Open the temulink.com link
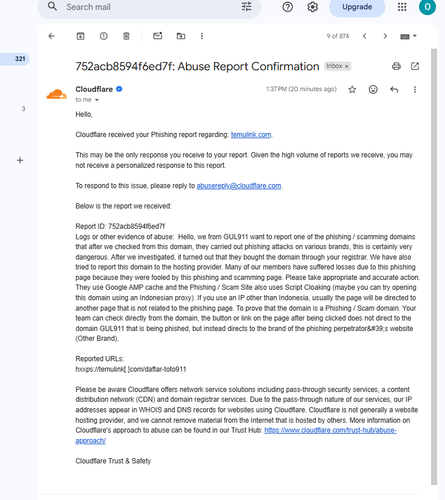The height and width of the screenshot is (500, 445). pyautogui.click(x=251, y=135)
